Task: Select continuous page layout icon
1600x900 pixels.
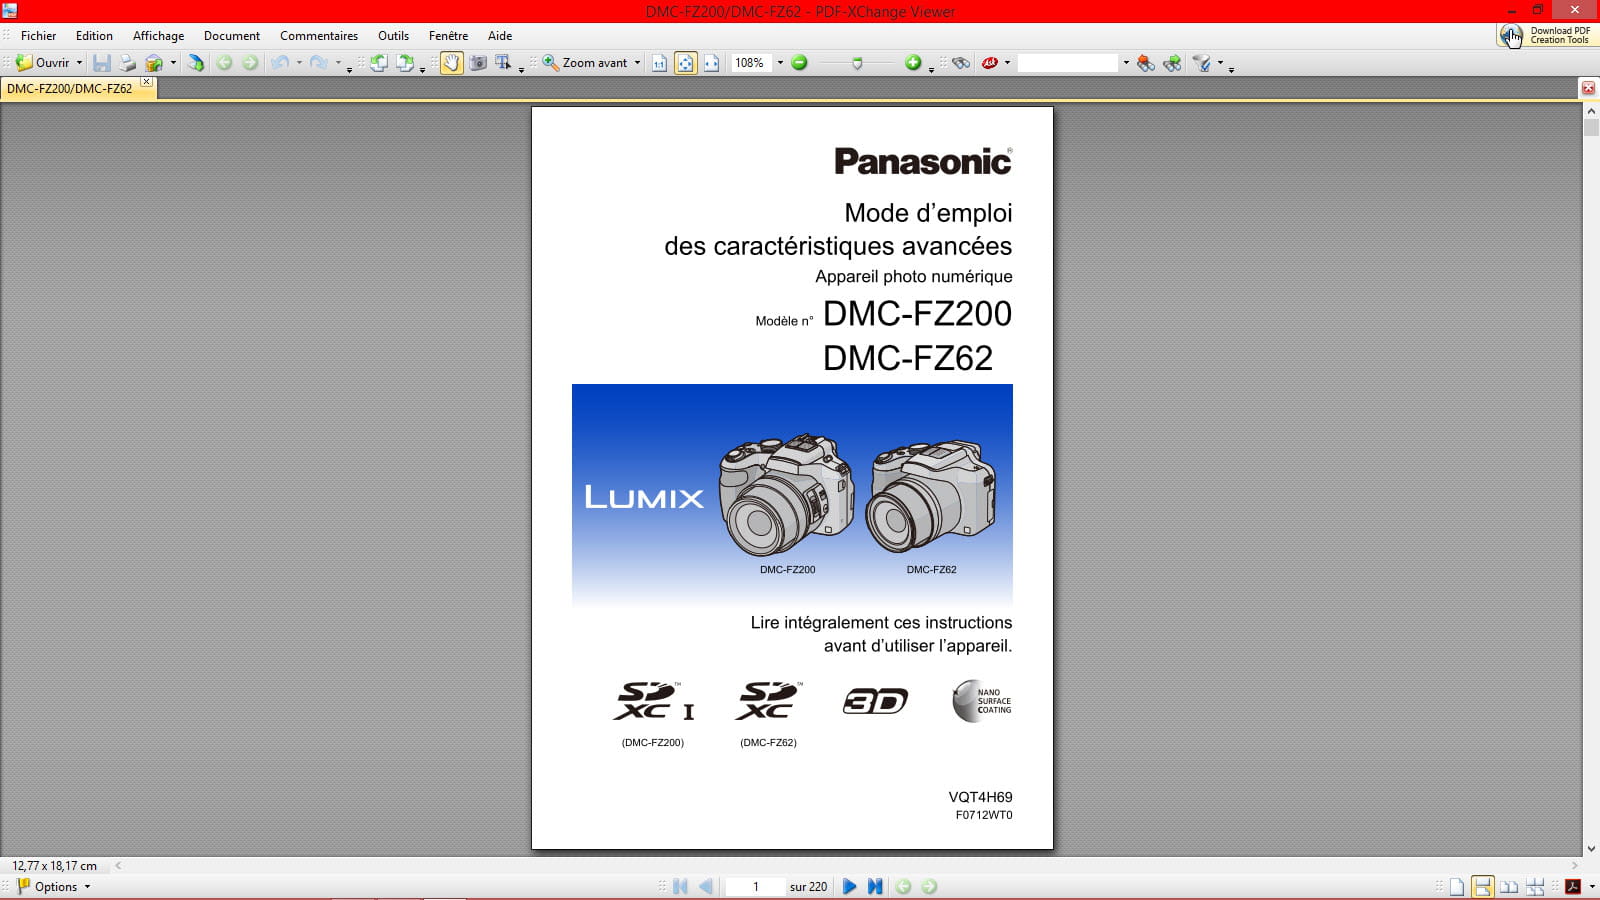Action: 1483,886
